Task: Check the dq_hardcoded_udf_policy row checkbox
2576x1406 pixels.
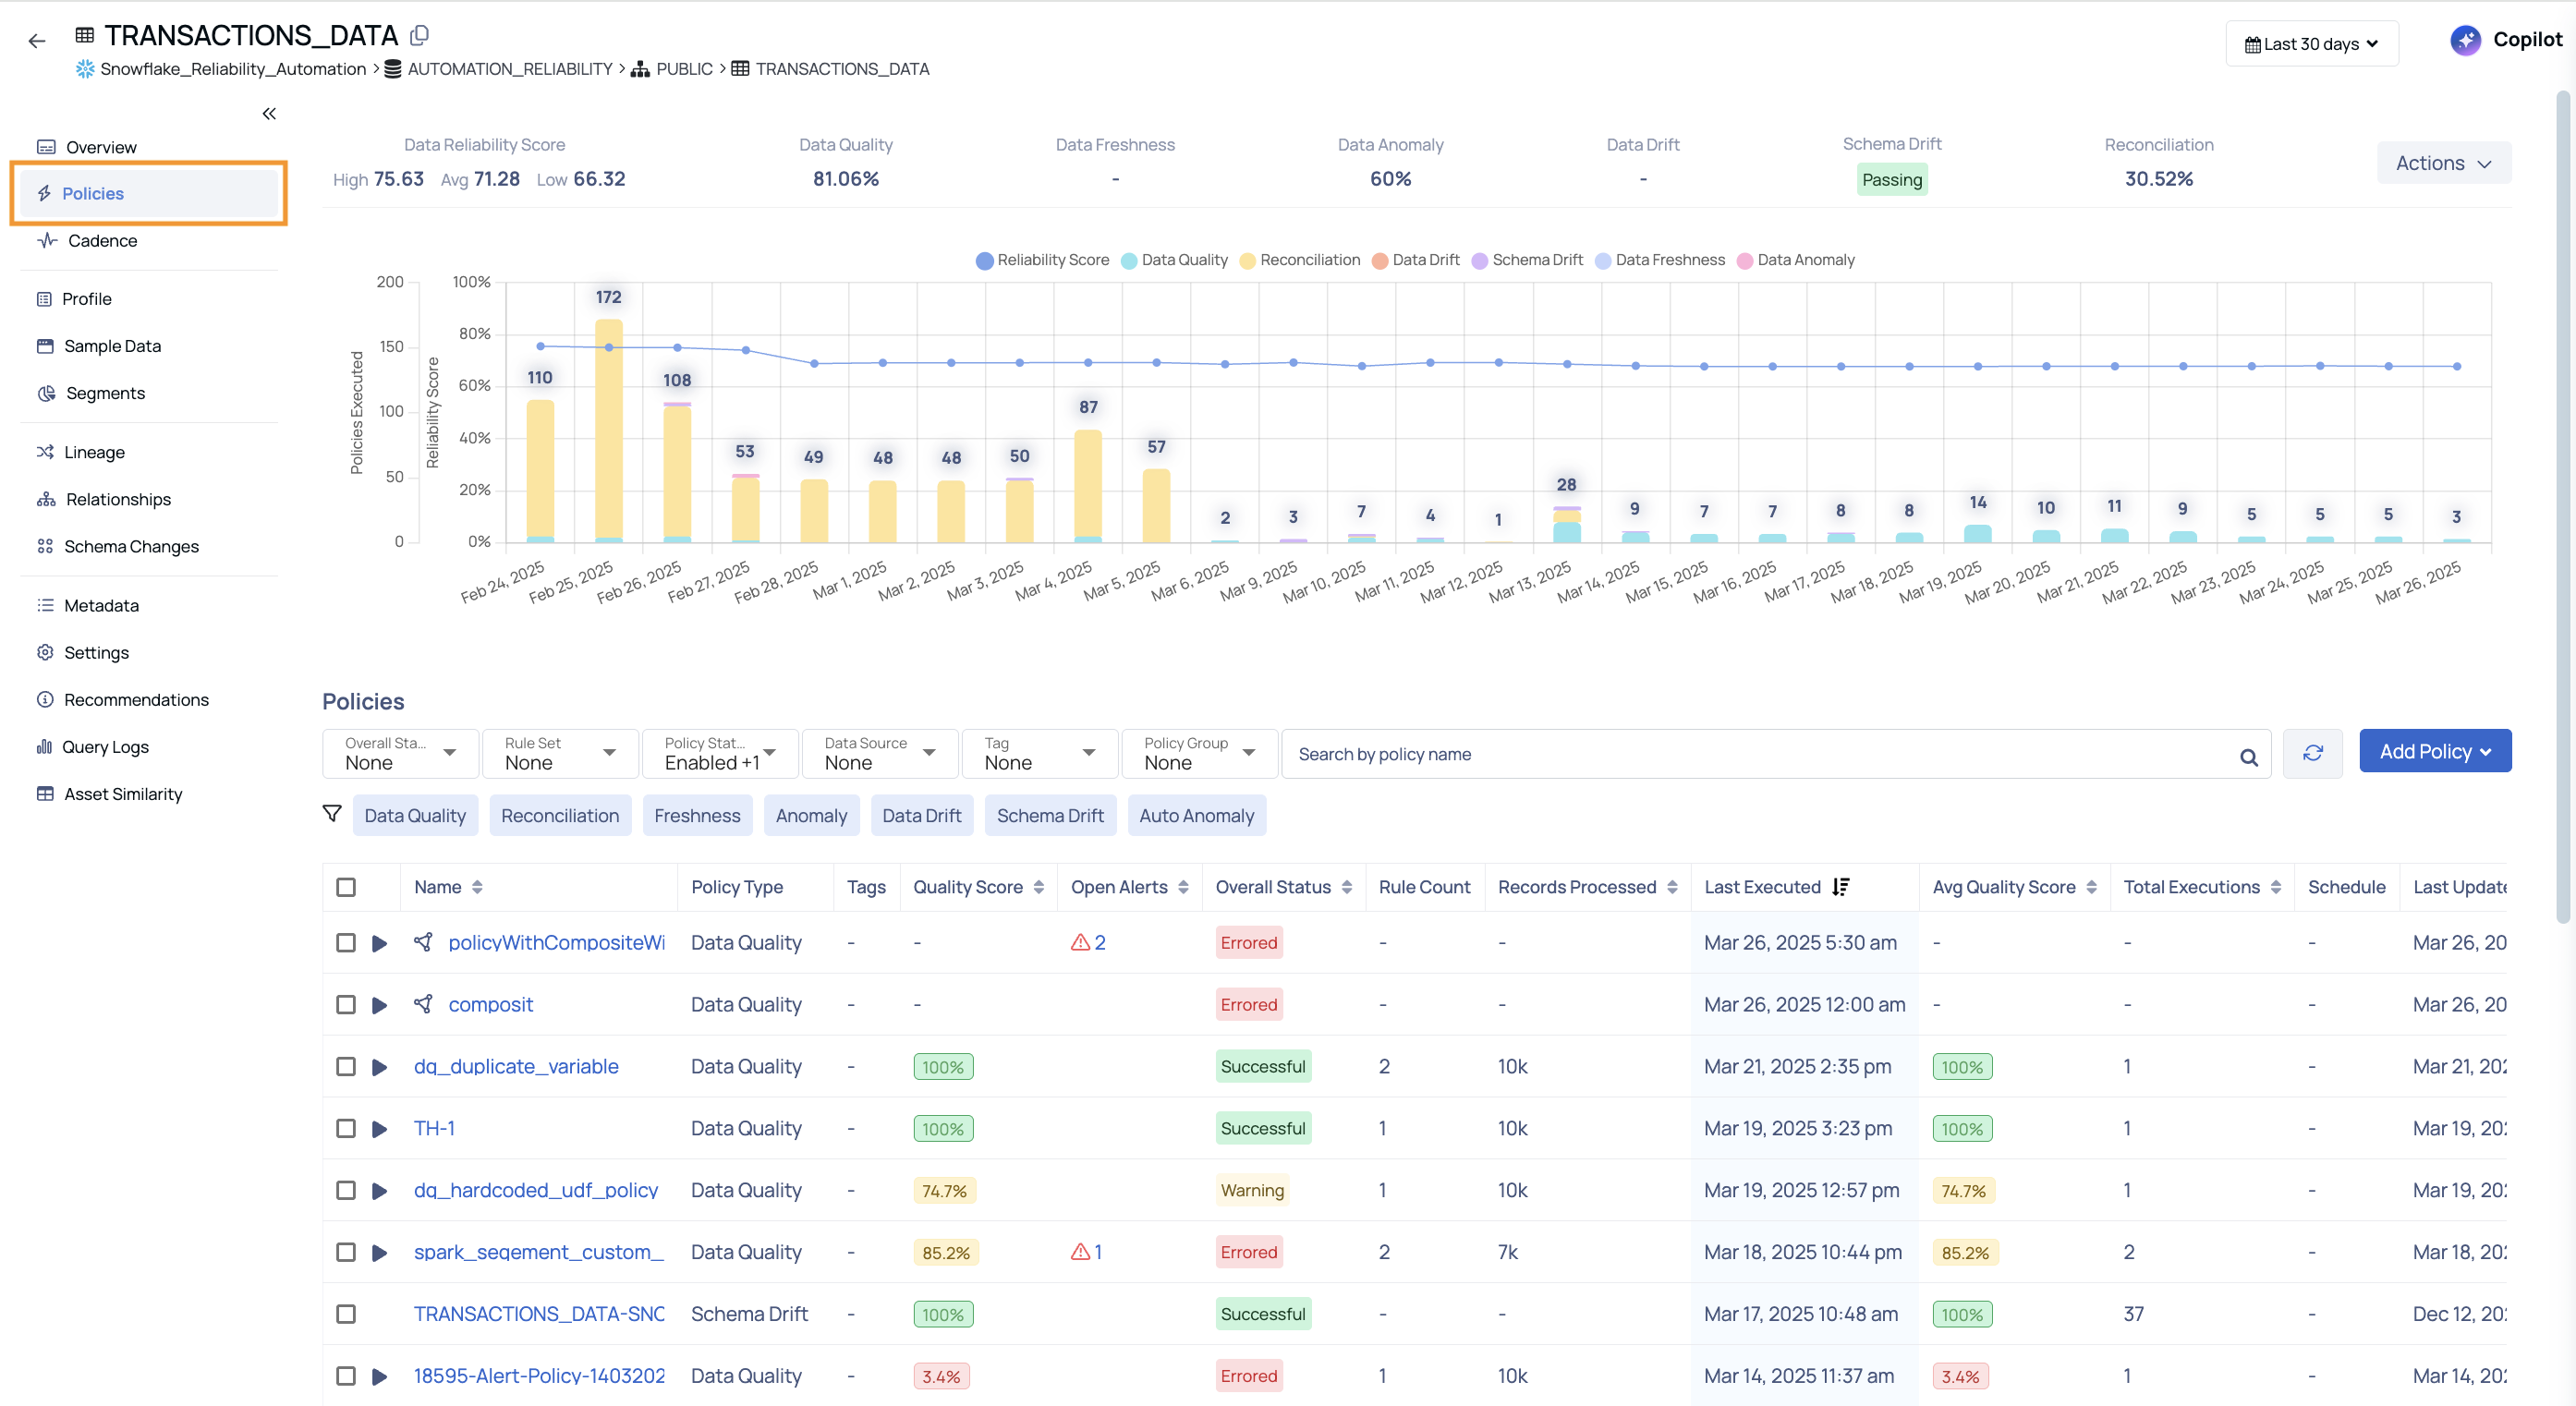Action: (x=346, y=1191)
